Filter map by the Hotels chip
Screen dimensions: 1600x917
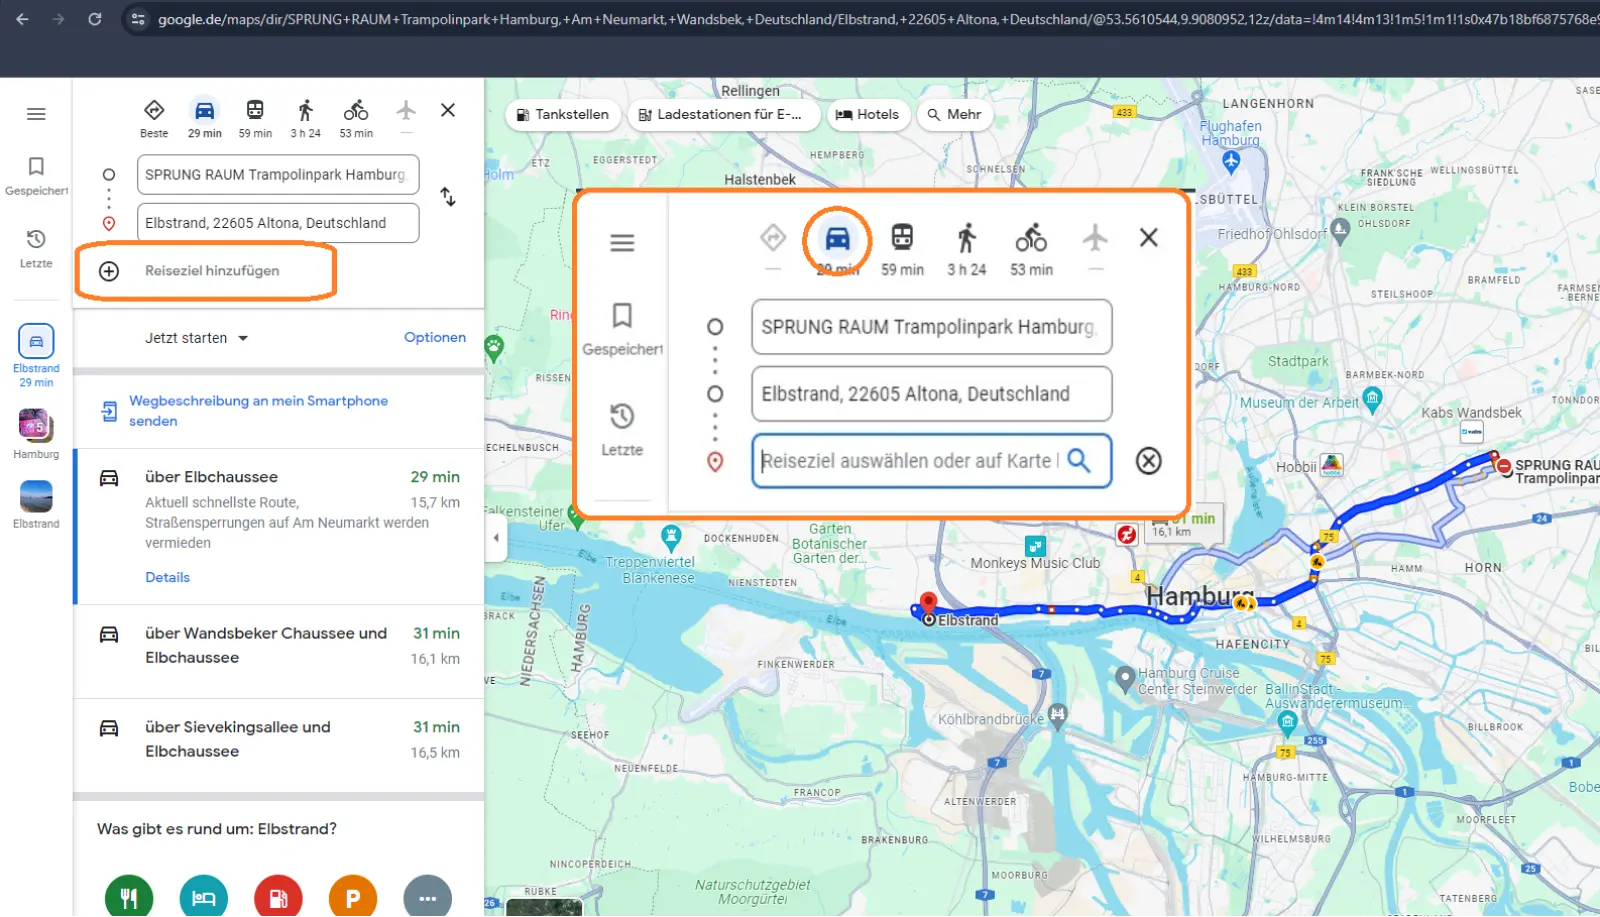pos(868,115)
